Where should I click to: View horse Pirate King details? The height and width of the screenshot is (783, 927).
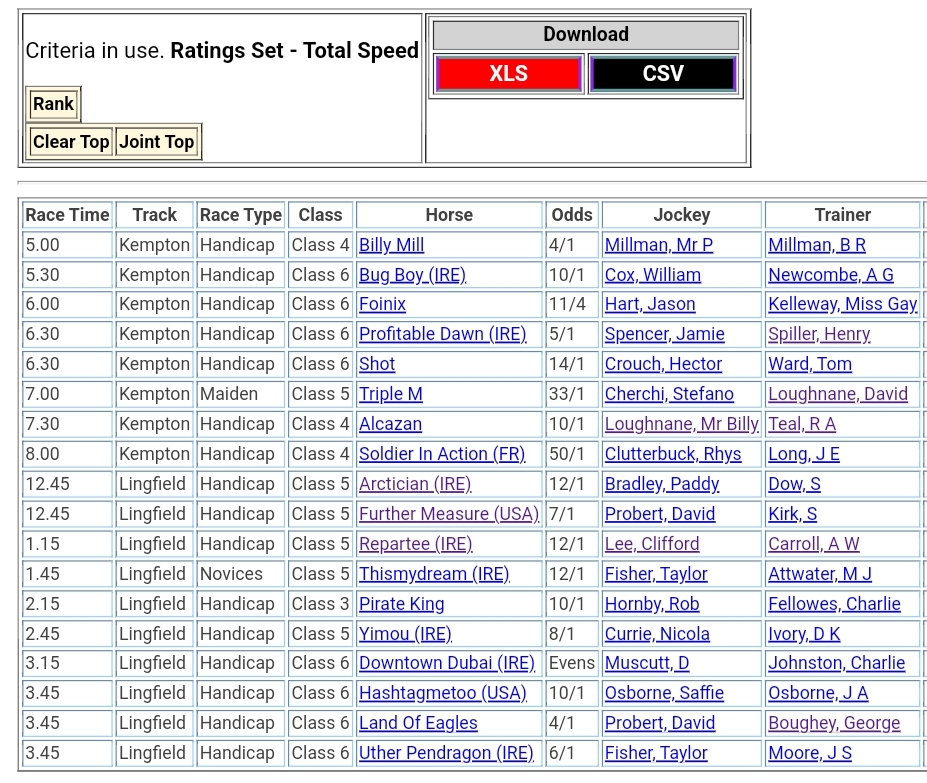(401, 604)
